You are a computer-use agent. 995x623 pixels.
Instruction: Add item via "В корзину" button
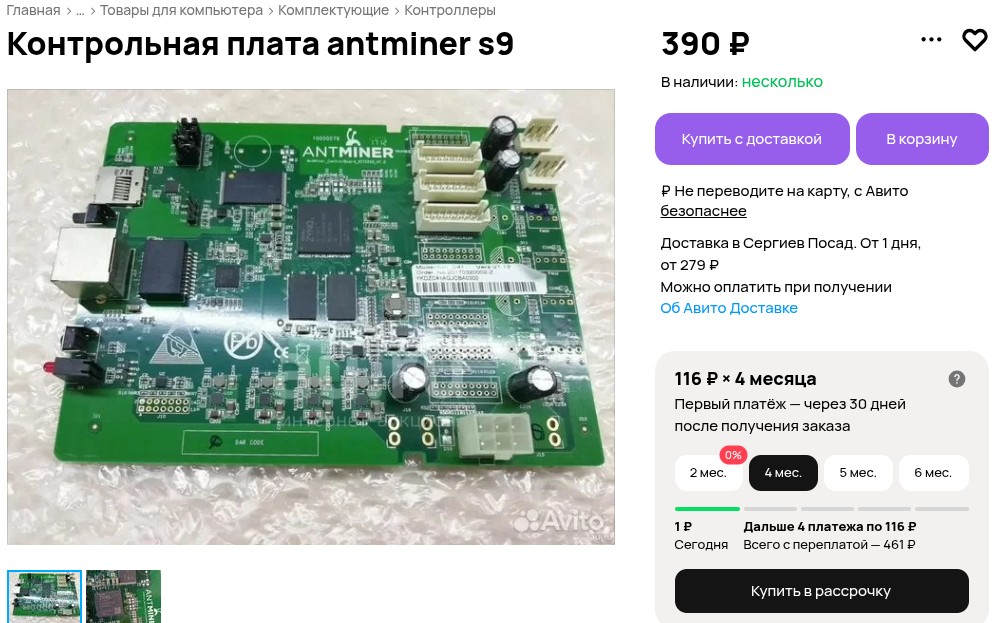pos(922,139)
